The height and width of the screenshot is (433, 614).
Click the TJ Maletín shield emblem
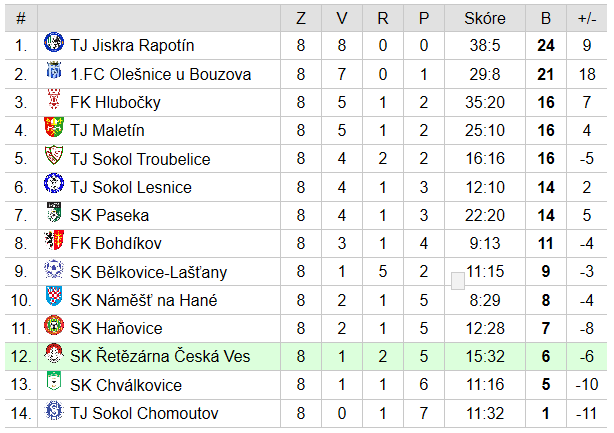(54, 127)
